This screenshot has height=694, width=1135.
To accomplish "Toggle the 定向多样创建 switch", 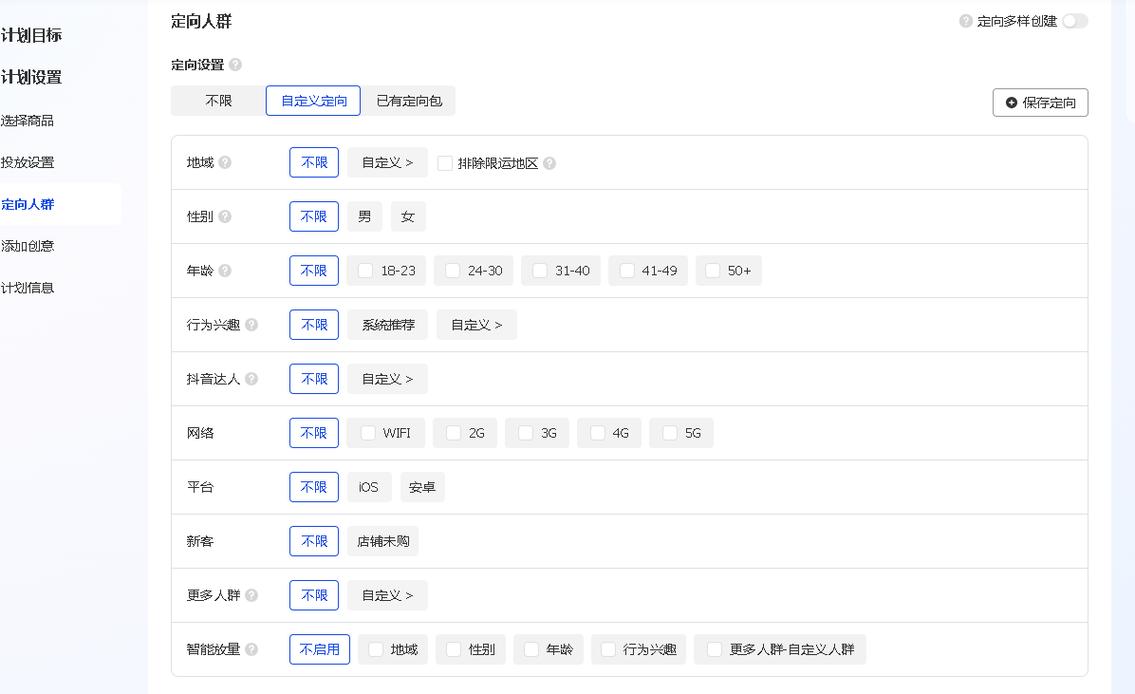I will (x=1075, y=21).
